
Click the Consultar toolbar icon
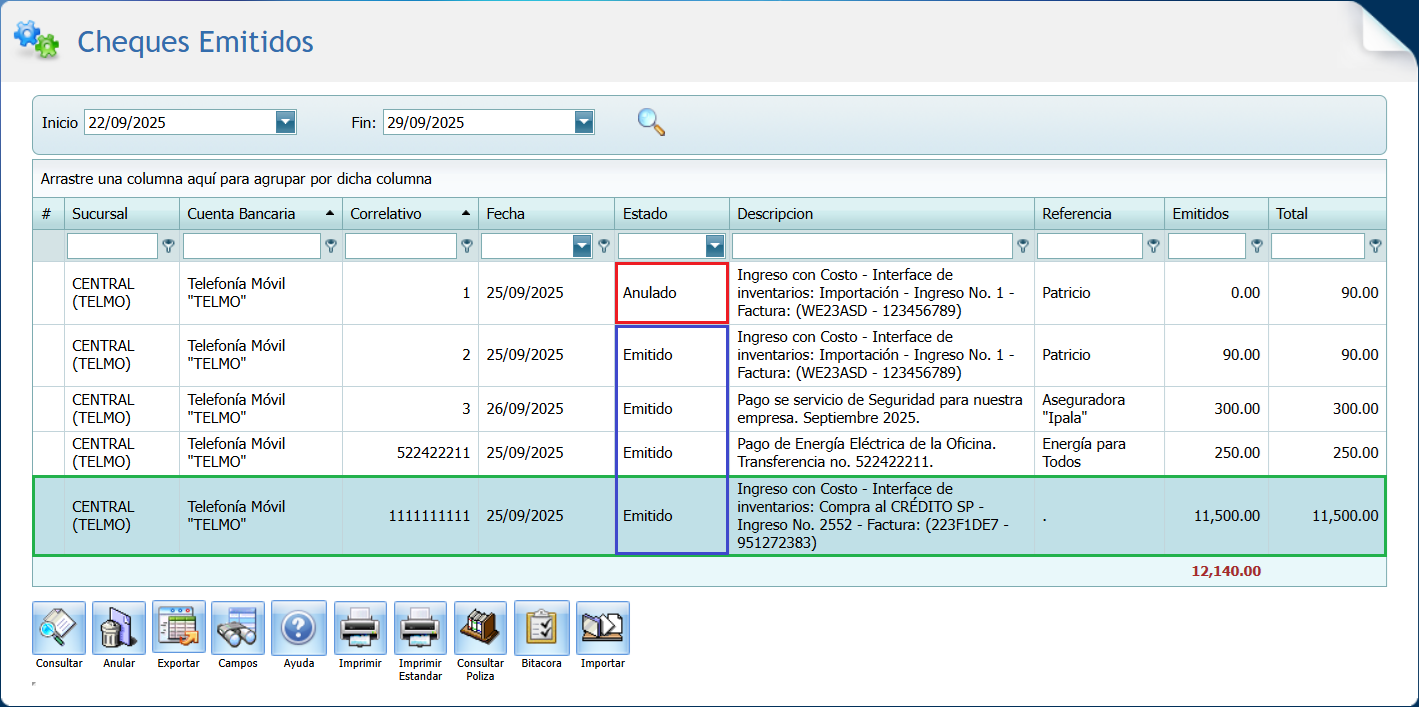(x=59, y=627)
